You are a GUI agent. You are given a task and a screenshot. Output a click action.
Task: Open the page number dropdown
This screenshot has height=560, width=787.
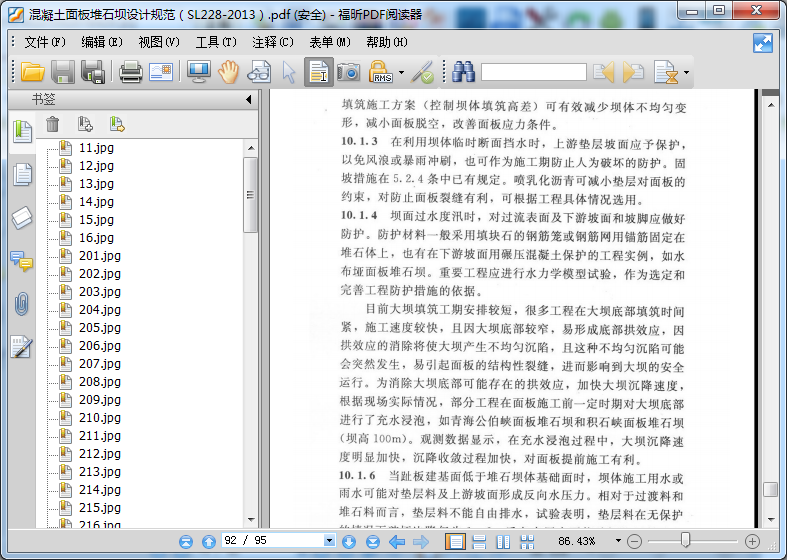pos(329,540)
